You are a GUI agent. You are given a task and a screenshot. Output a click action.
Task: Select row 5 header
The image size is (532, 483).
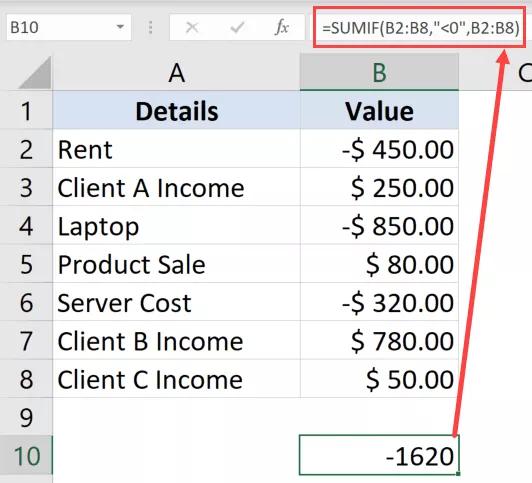click(x=26, y=264)
